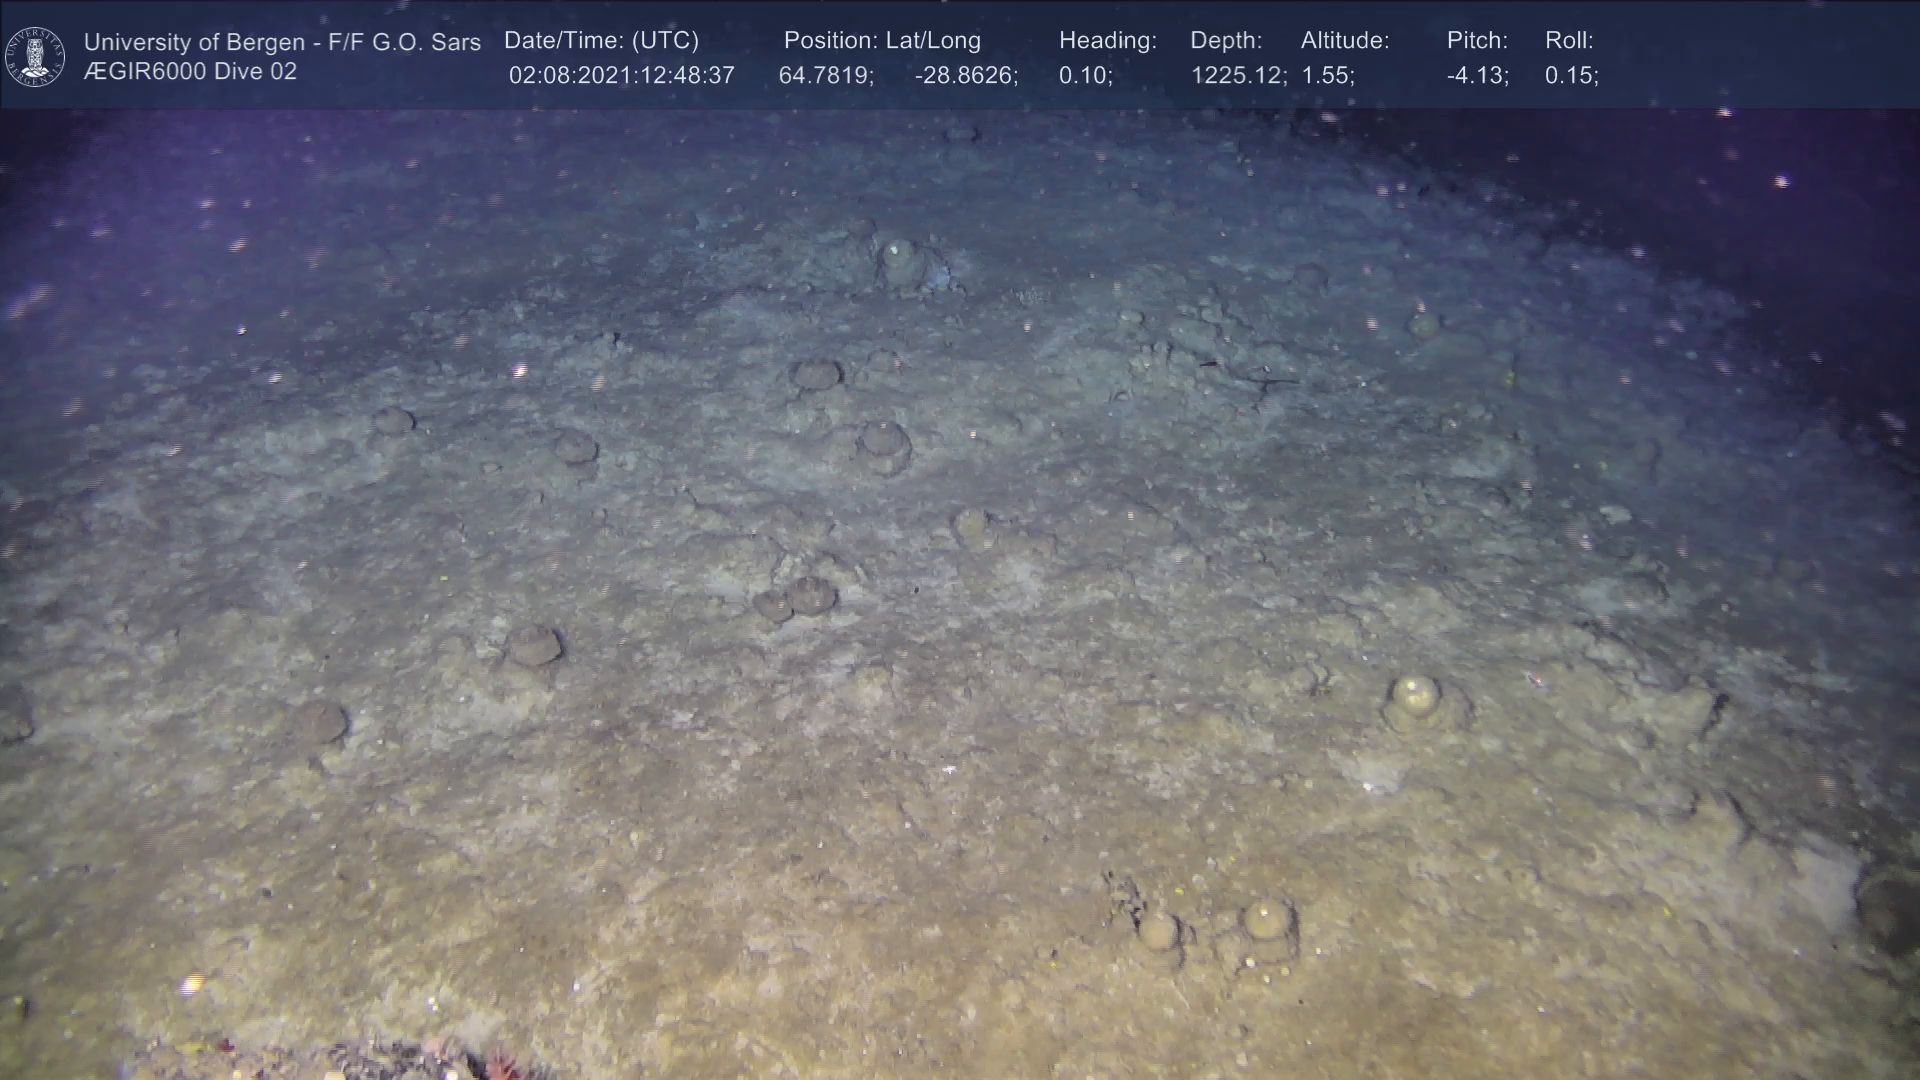Viewport: 1920px width, 1080px height.
Task: Click the 'University of Bergen - F/F G.O. Sars' text
Action: point(282,42)
